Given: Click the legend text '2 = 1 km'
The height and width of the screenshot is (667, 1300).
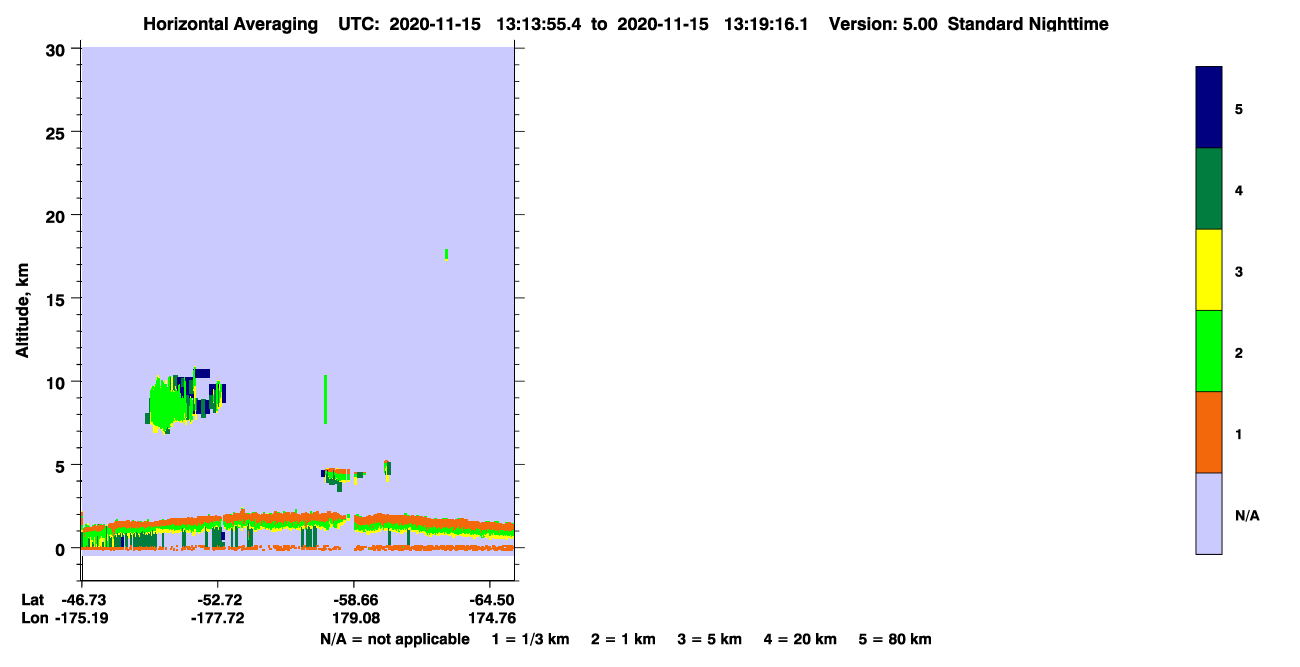Looking at the screenshot, I should point(623,639).
